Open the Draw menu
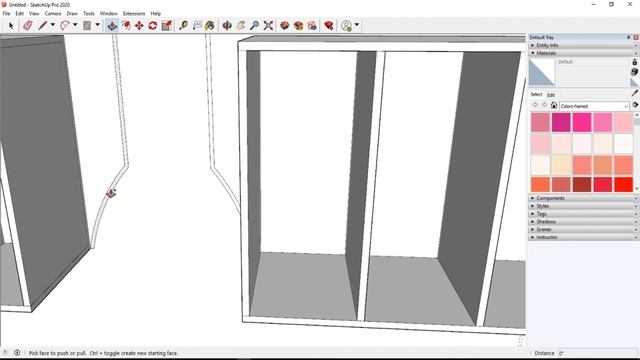The height and width of the screenshot is (360, 640). tap(72, 13)
